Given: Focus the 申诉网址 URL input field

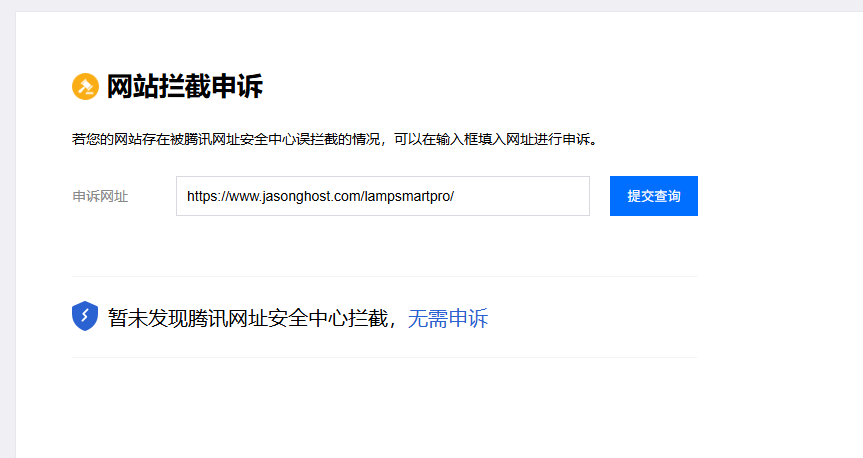Looking at the screenshot, I should (383, 196).
